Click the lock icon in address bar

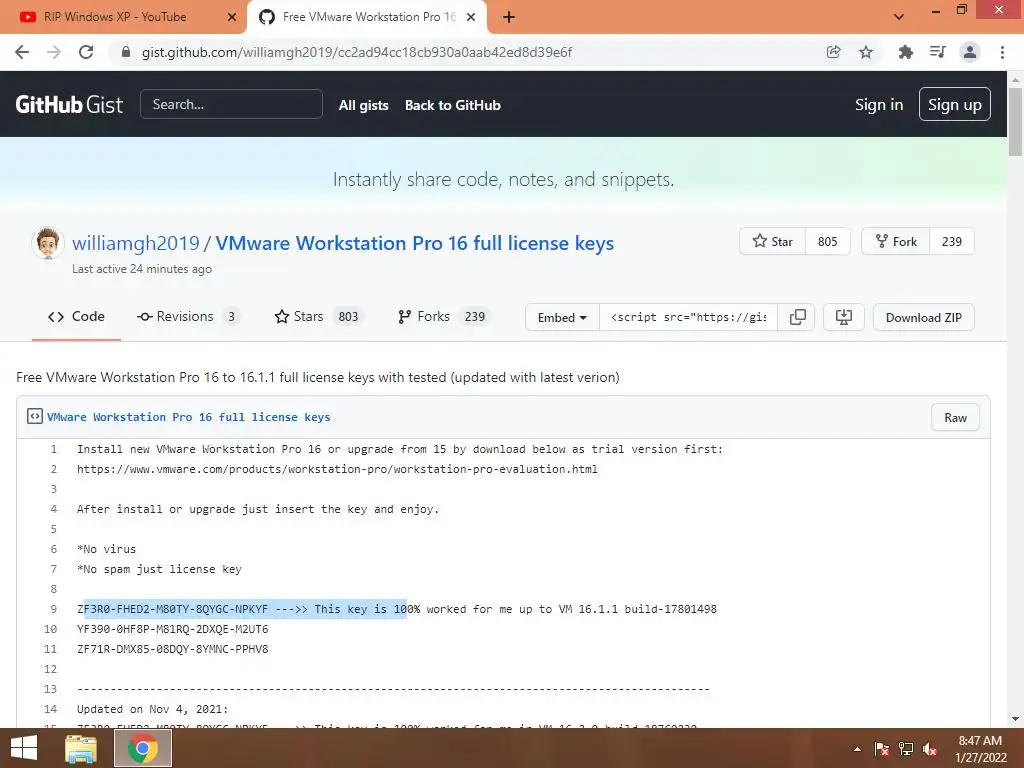point(126,52)
